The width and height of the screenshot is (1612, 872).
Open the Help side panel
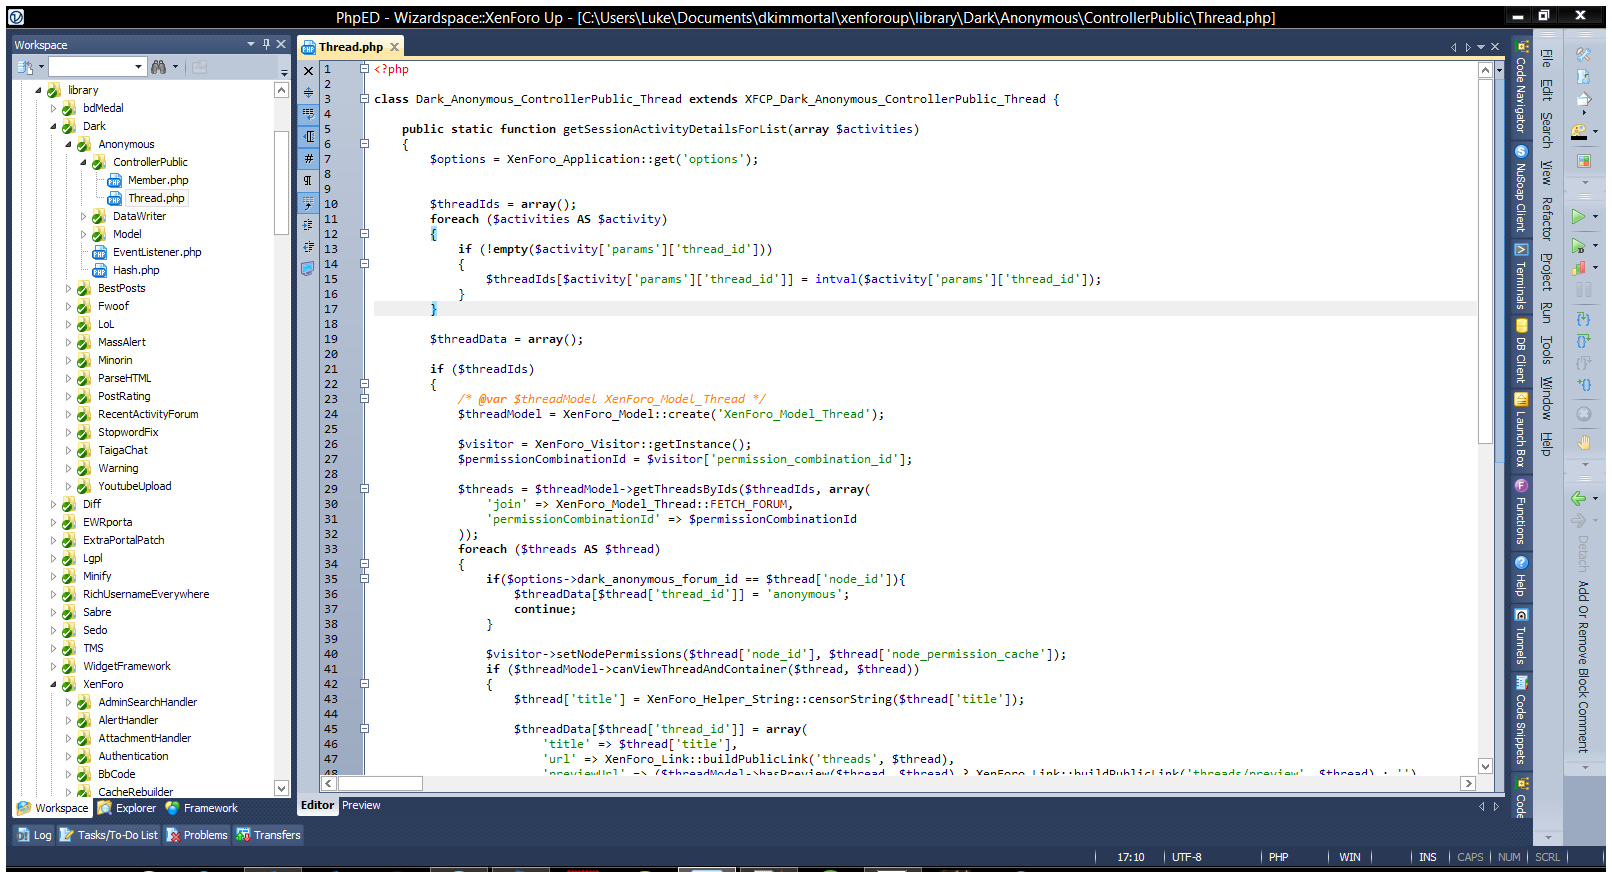1521,577
